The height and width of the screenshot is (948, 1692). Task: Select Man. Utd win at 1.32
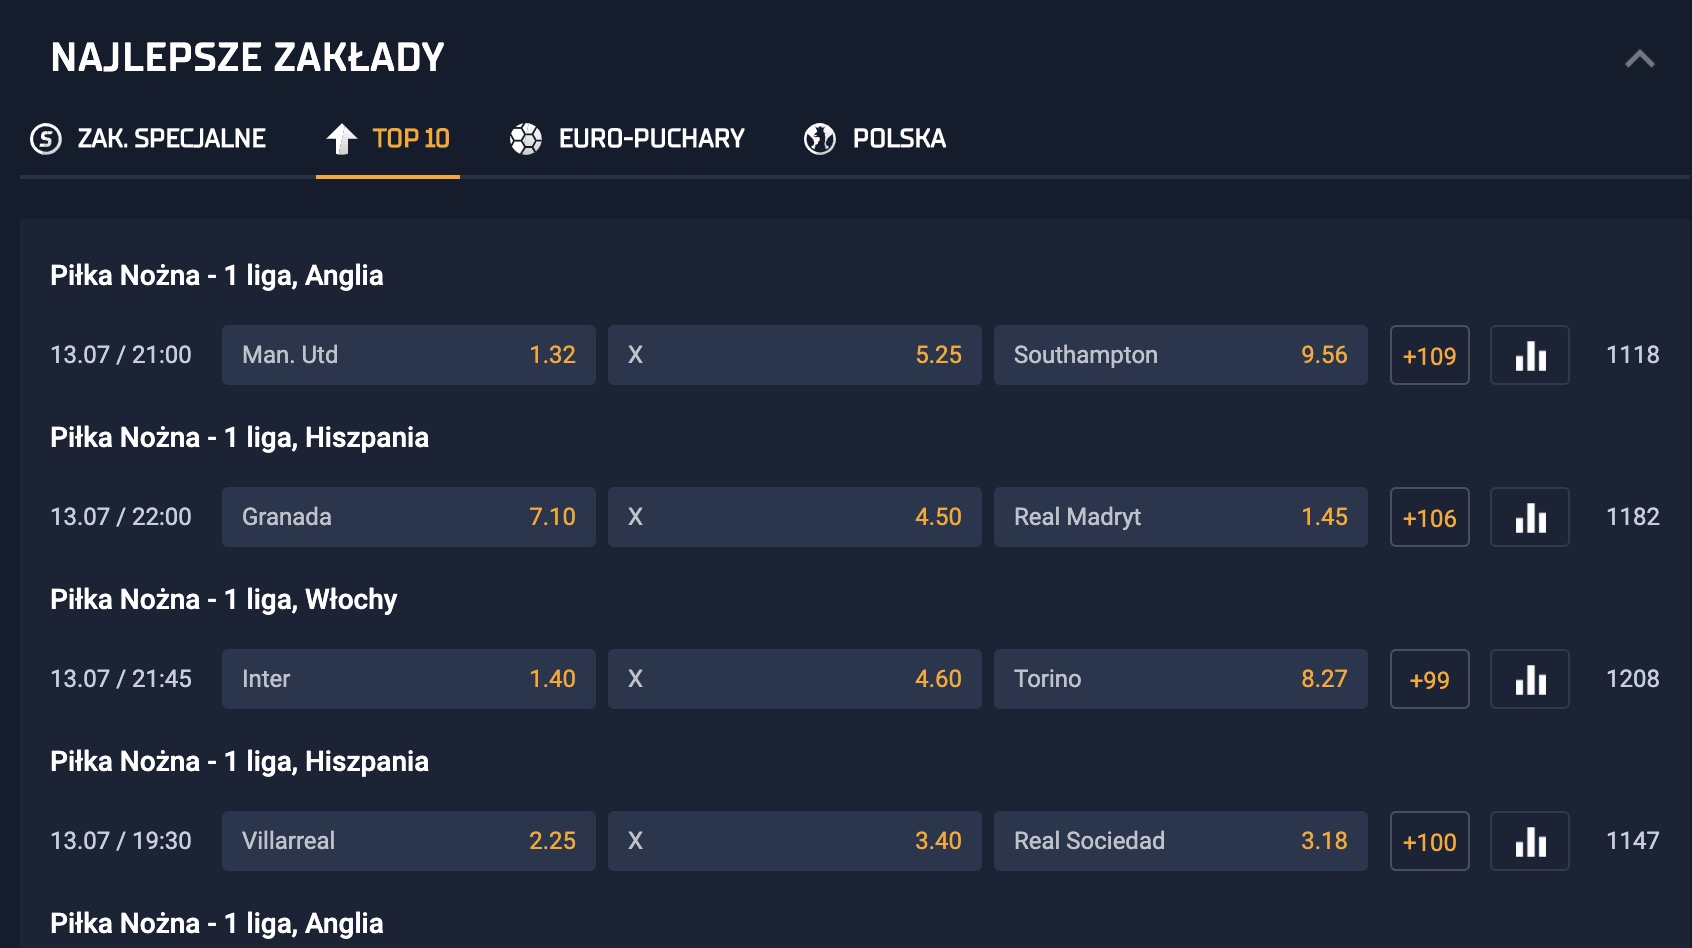409,355
